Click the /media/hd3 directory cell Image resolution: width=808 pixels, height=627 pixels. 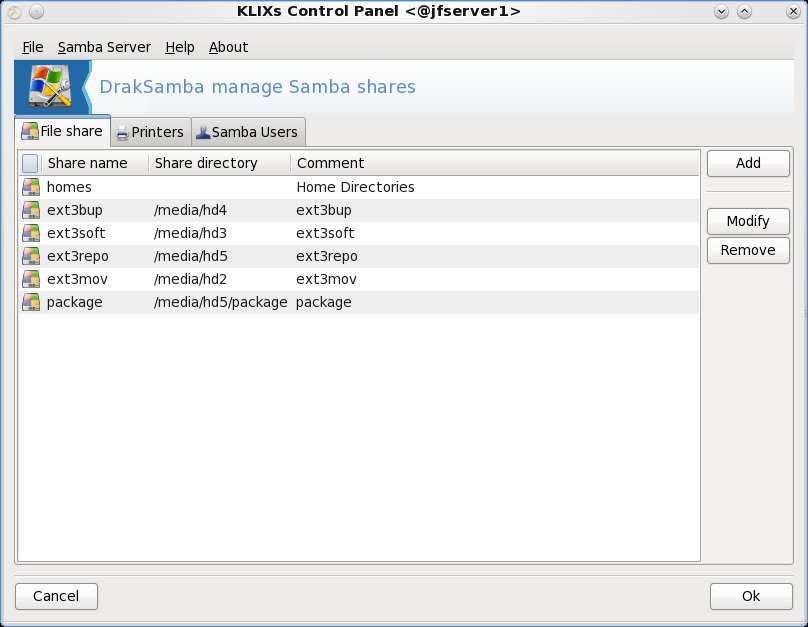pyautogui.click(x=190, y=233)
